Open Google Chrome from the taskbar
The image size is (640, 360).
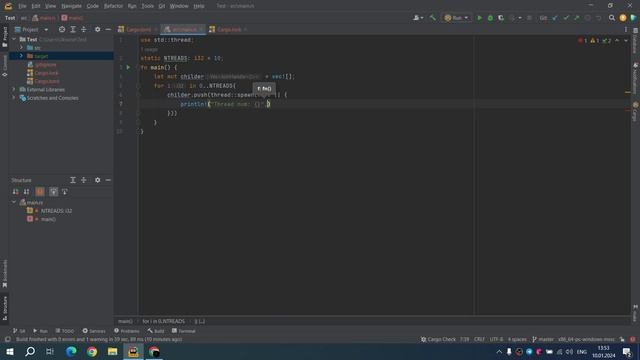tap(92, 351)
